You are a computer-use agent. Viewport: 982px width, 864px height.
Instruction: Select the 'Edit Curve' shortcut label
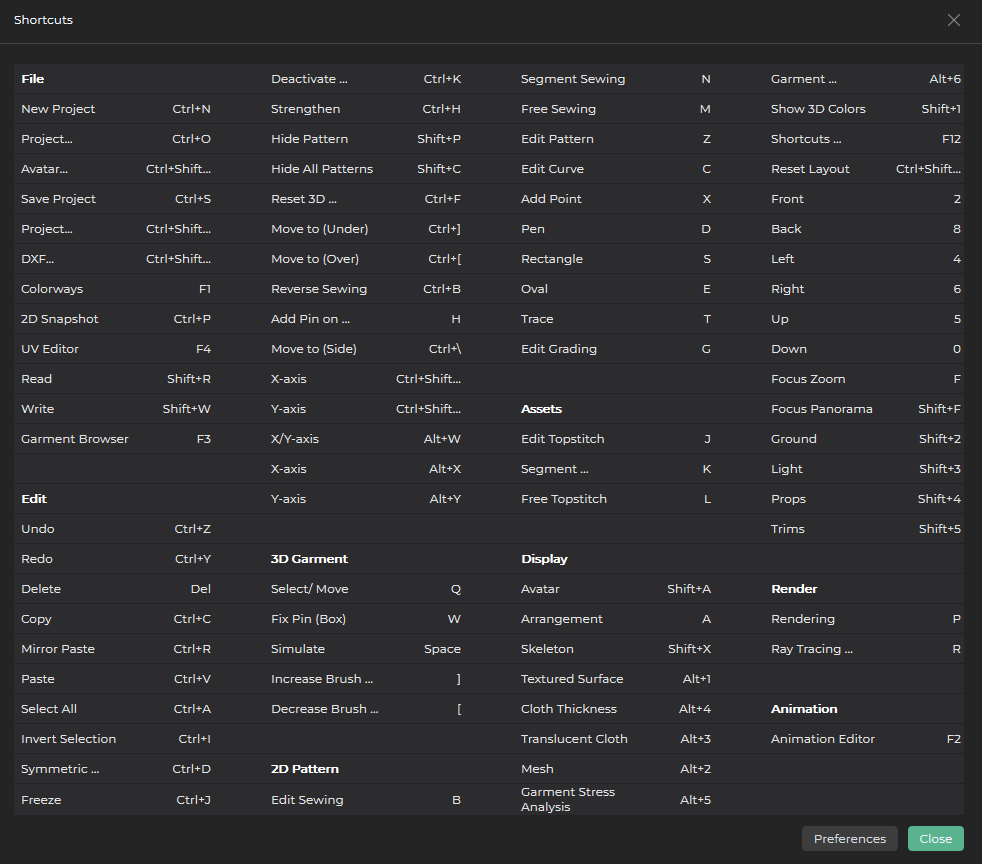pos(552,169)
